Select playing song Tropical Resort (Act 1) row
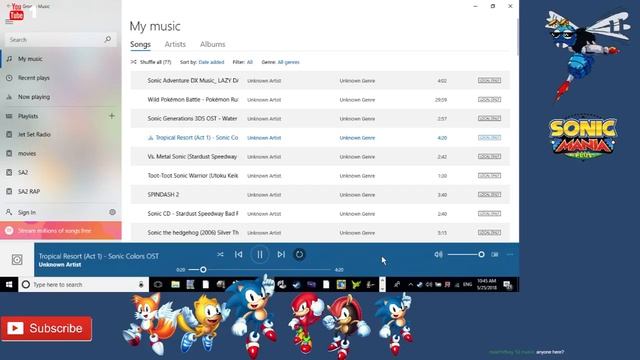Viewport: 640px width, 360px height. 320,138
